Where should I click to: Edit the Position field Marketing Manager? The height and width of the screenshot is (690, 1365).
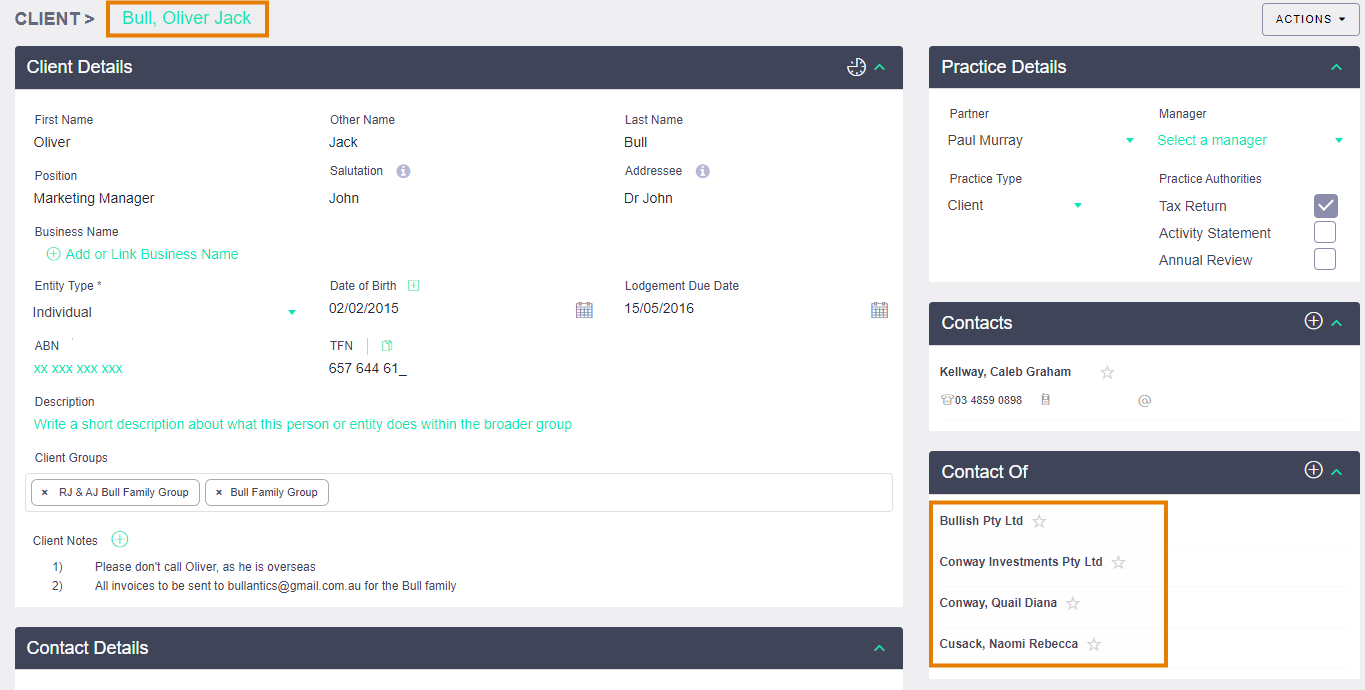[x=94, y=198]
